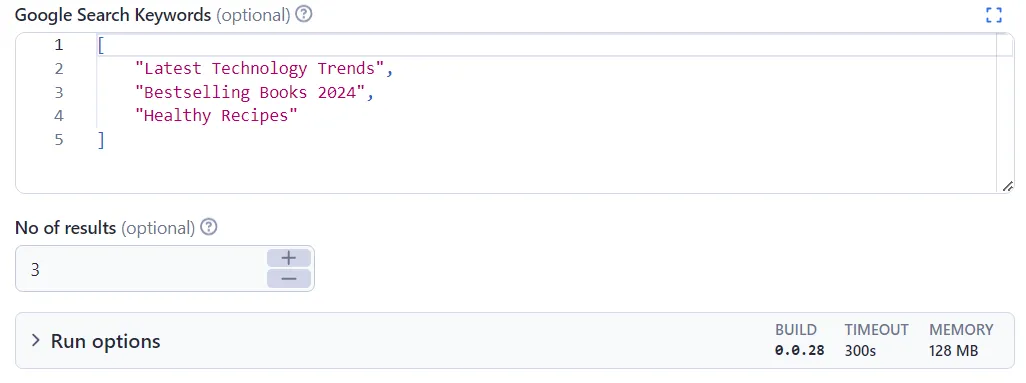
Task: Click the TIMEOUT 300s indicator
Action: [x=876, y=340]
